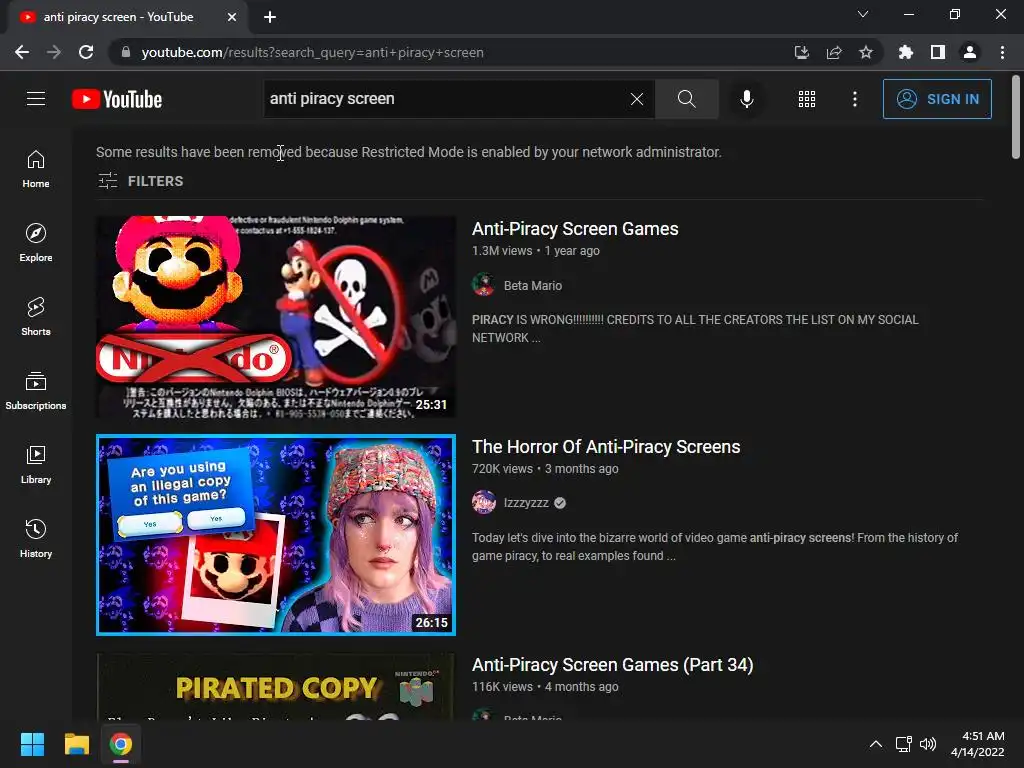Open YouTube settings three-dot menu
Image resolution: width=1024 pixels, height=768 pixels.
pos(855,99)
